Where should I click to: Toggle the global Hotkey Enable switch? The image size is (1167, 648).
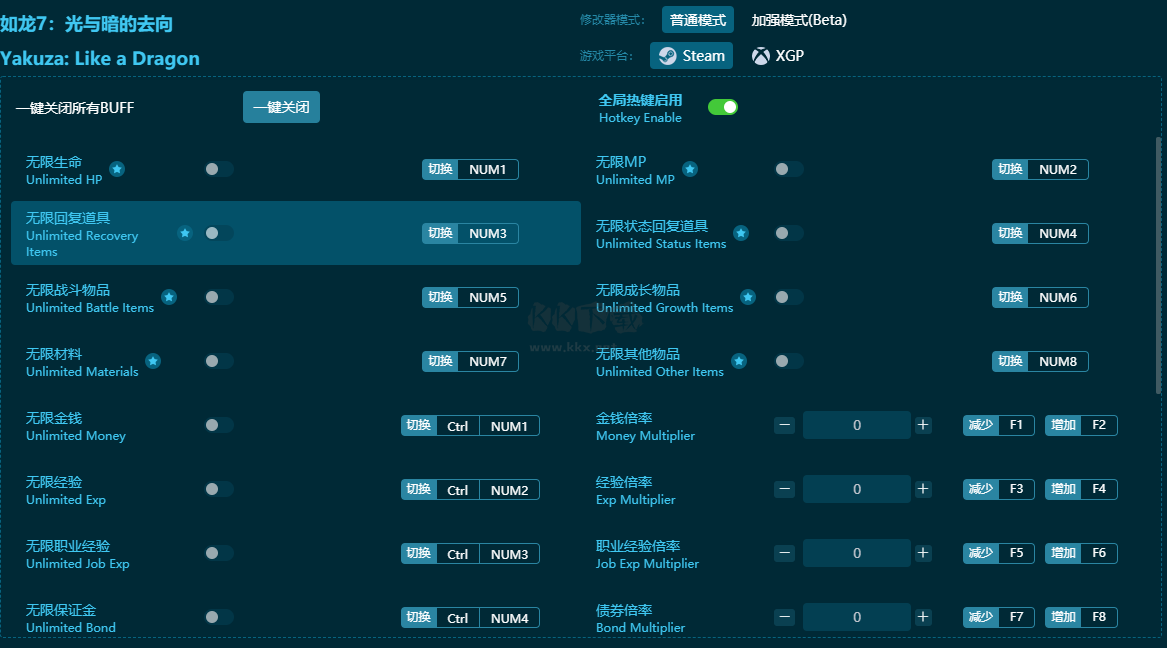(x=723, y=107)
